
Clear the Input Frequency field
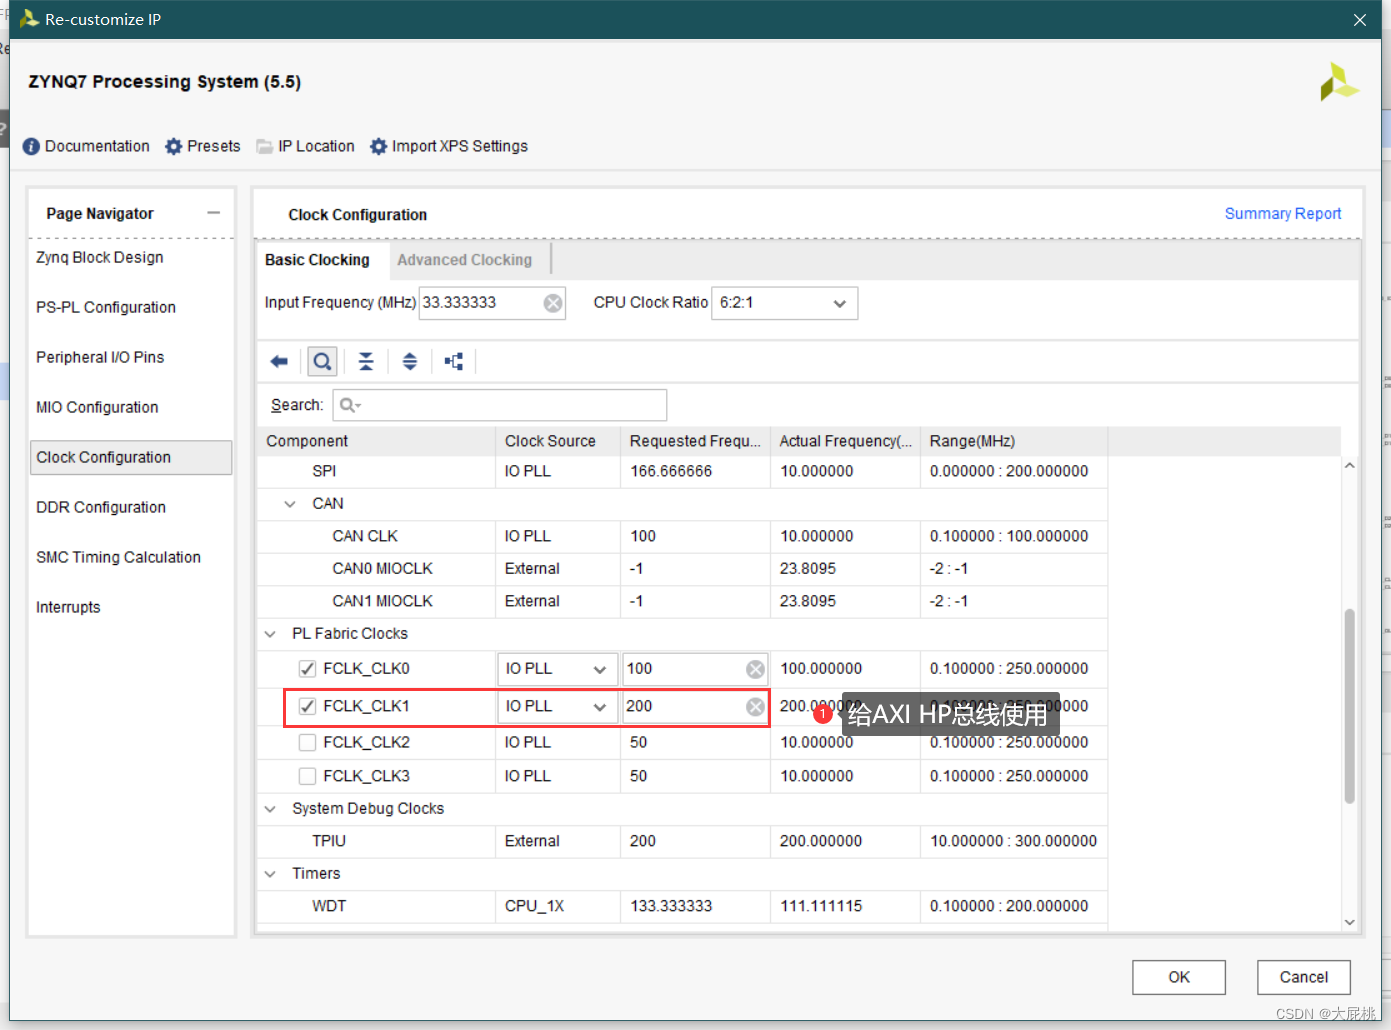[553, 303]
